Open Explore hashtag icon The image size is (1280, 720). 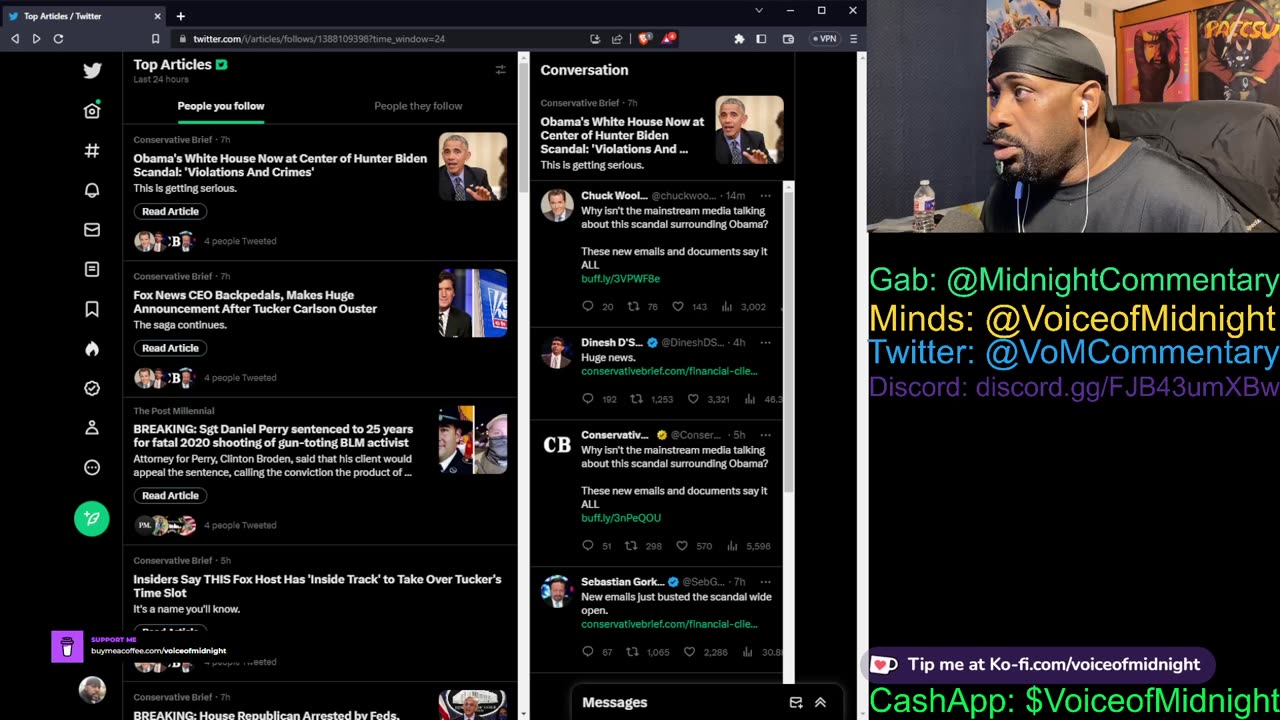pyautogui.click(x=92, y=150)
